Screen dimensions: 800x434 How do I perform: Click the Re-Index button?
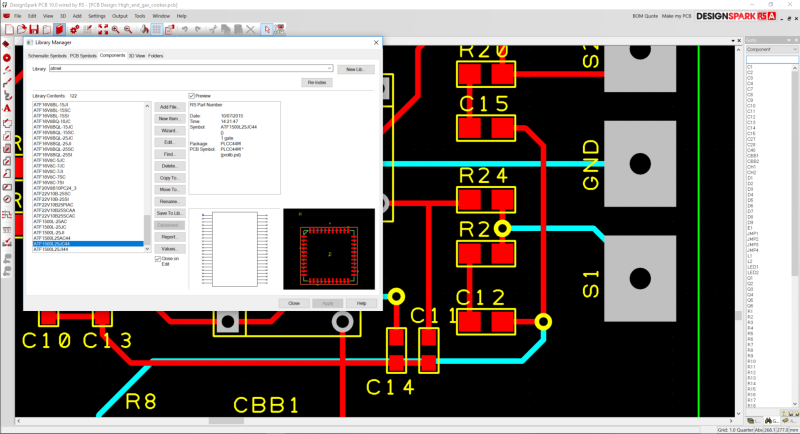[x=317, y=83]
